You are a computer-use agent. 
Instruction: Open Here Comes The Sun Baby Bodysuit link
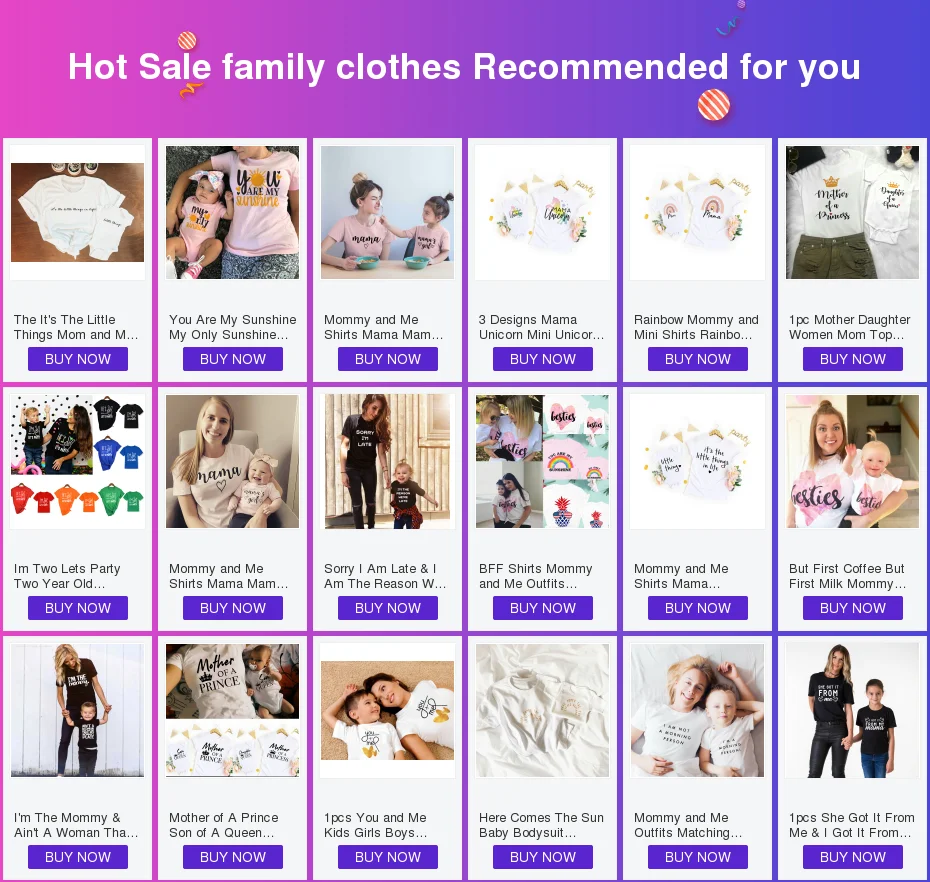click(x=541, y=825)
